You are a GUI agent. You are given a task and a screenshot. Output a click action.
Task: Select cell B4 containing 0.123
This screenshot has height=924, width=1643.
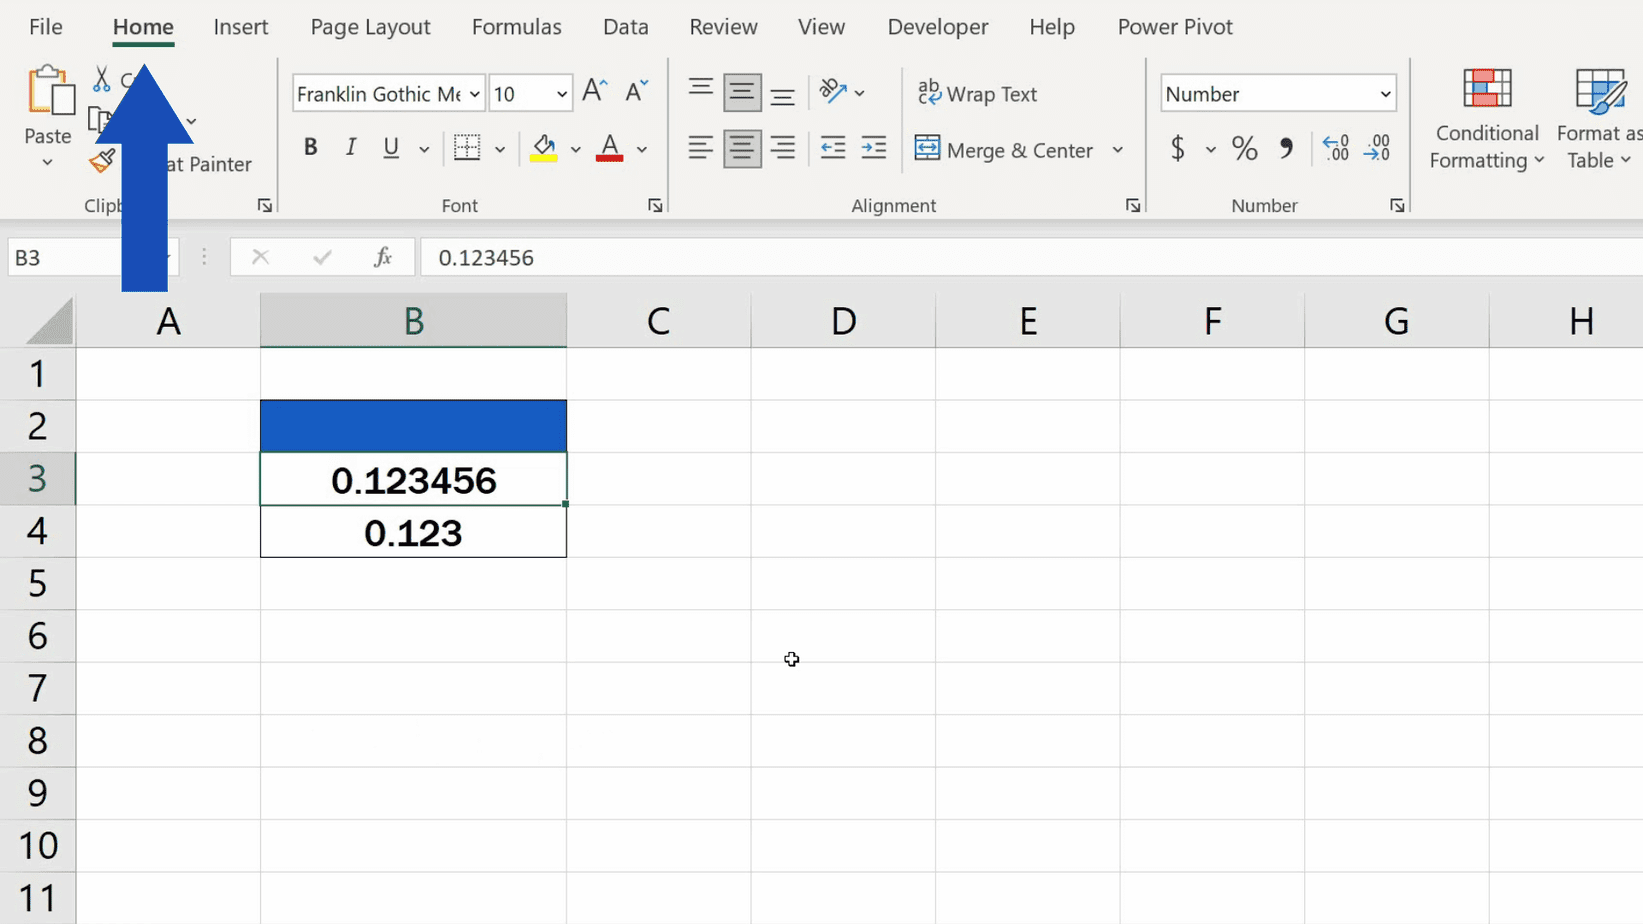[x=413, y=533]
